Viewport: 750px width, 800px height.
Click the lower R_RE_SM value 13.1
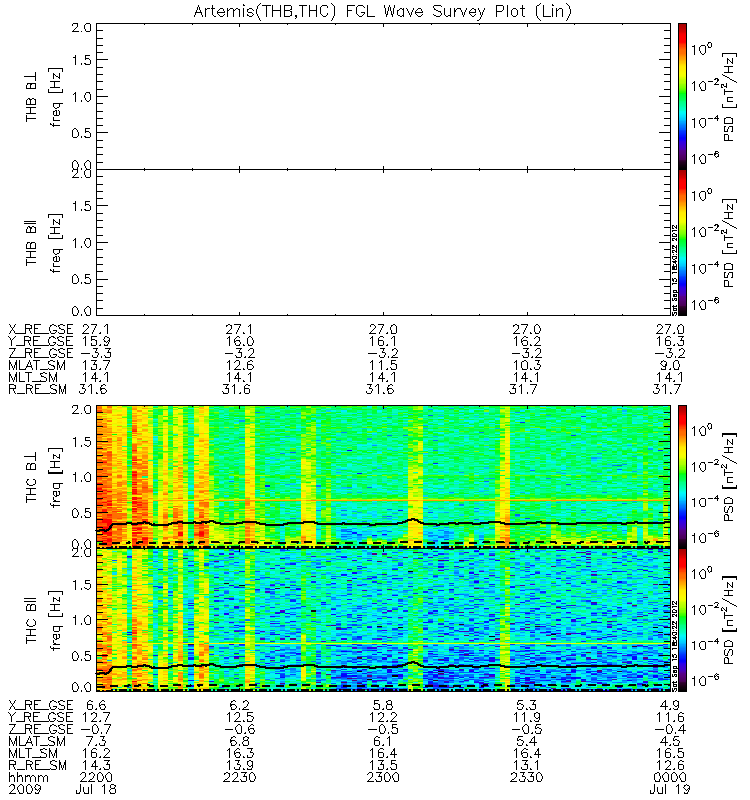coord(527,765)
